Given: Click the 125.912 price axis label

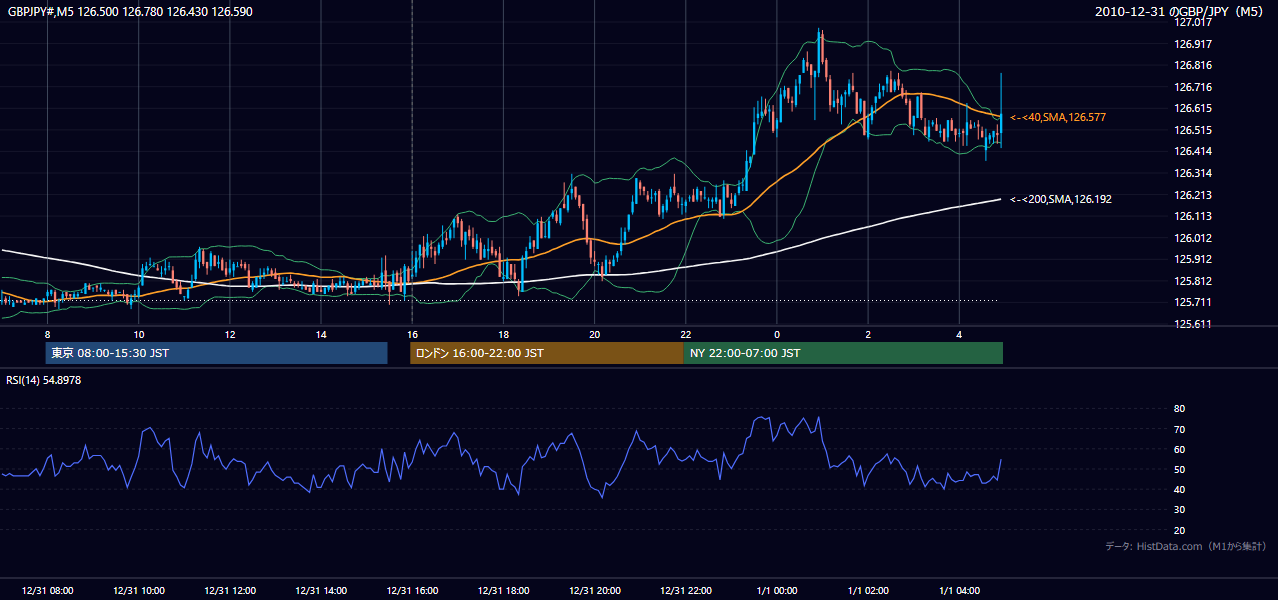Looking at the screenshot, I should (1193, 259).
